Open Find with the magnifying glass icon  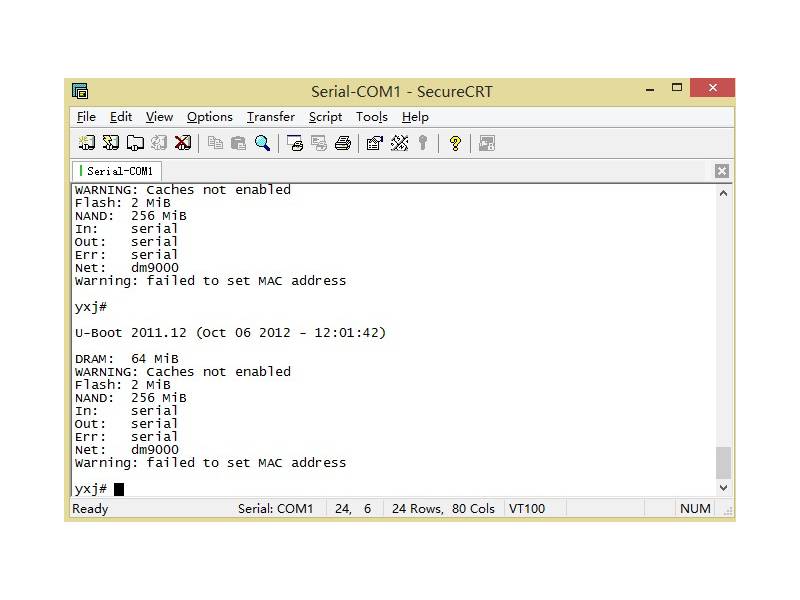point(262,143)
